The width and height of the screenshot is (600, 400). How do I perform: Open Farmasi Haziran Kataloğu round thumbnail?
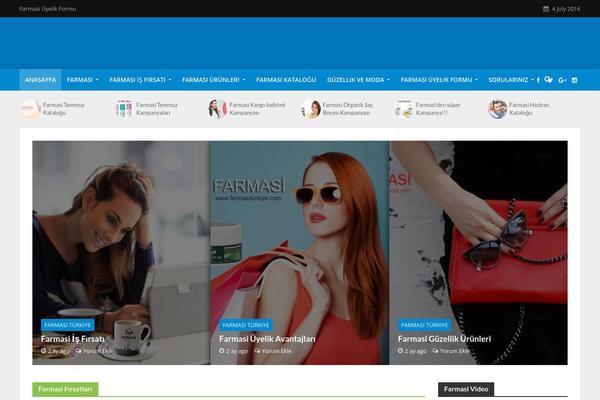pos(497,109)
